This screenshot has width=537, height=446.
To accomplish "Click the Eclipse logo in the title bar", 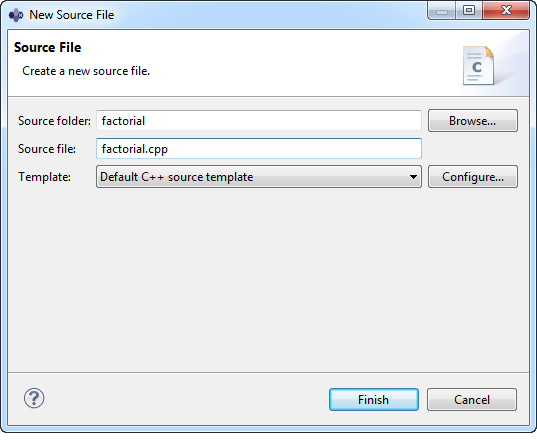I will 16,15.
